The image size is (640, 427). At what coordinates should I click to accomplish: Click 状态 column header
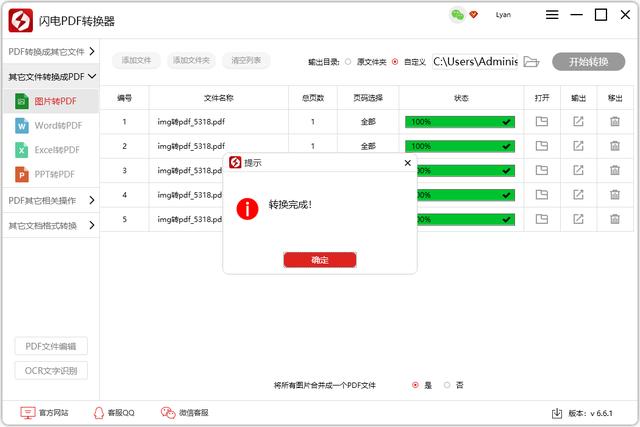(461, 98)
